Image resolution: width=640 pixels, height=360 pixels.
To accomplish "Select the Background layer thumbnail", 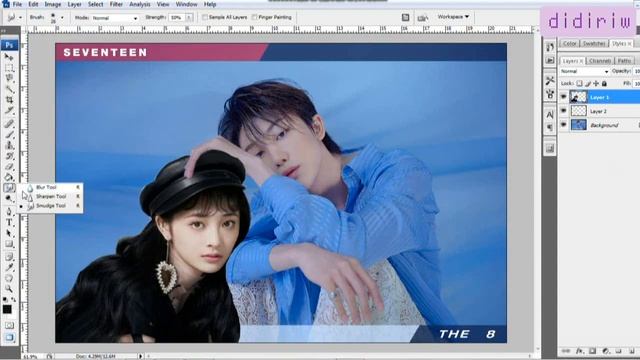I will pos(578,125).
